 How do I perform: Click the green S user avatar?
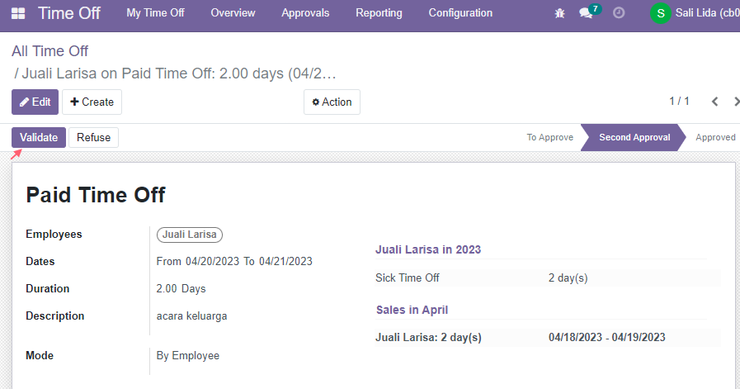[661, 13]
